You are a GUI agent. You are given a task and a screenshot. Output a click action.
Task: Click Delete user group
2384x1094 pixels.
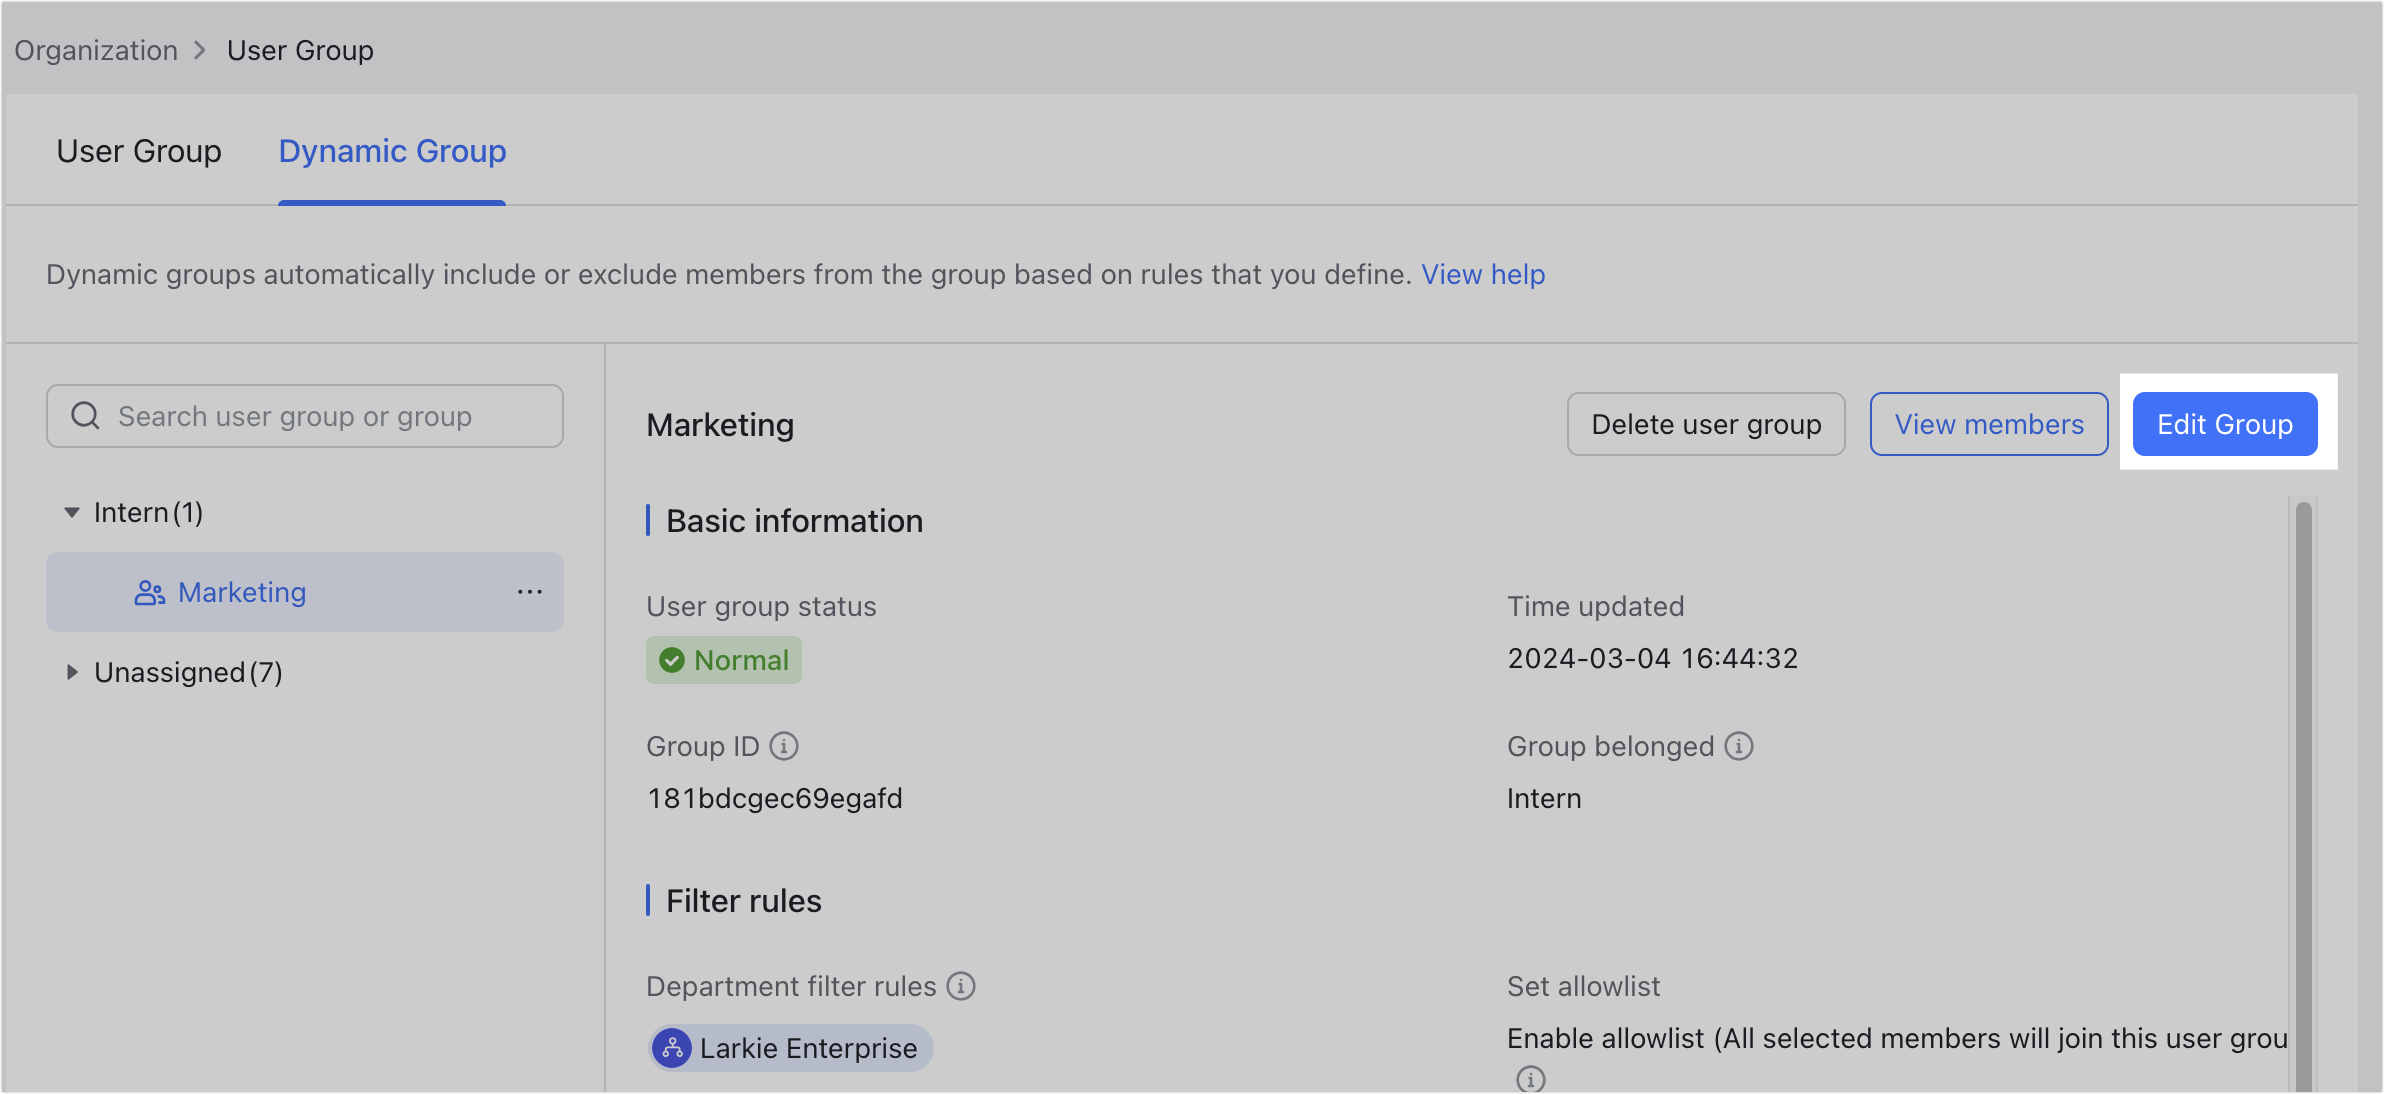click(1706, 424)
